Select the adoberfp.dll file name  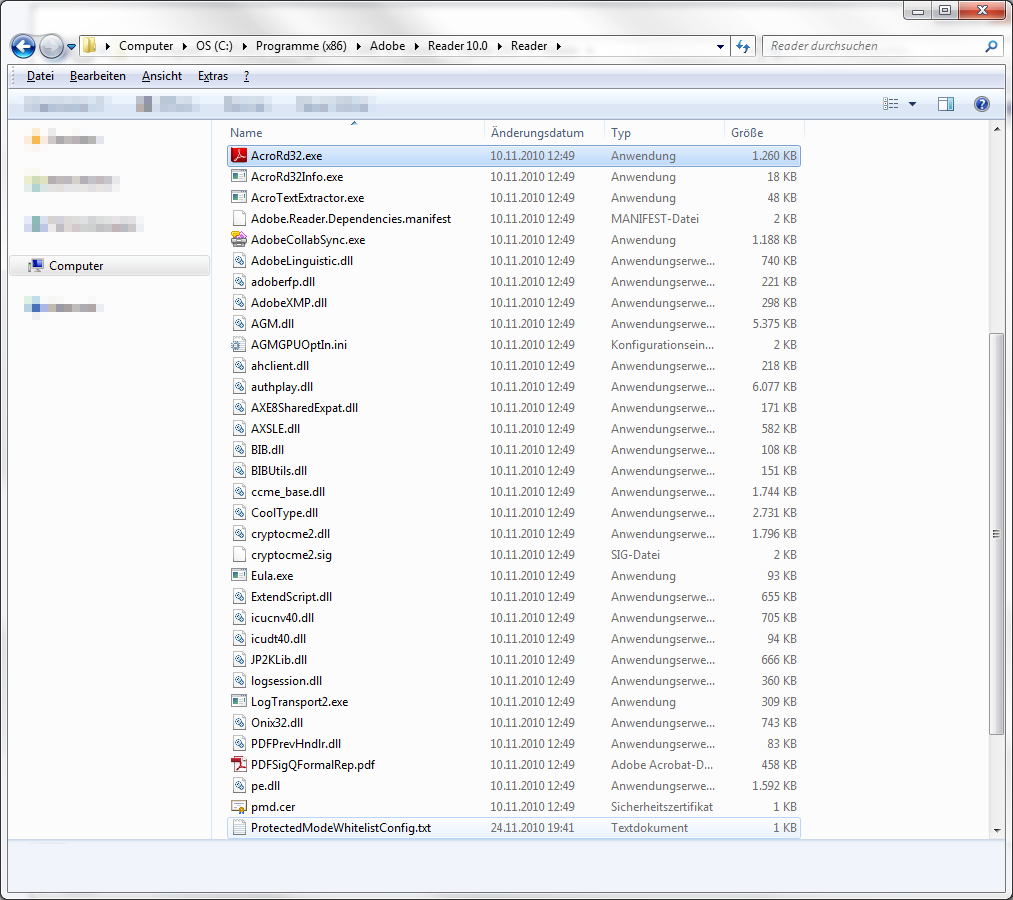pyautogui.click(x=283, y=282)
